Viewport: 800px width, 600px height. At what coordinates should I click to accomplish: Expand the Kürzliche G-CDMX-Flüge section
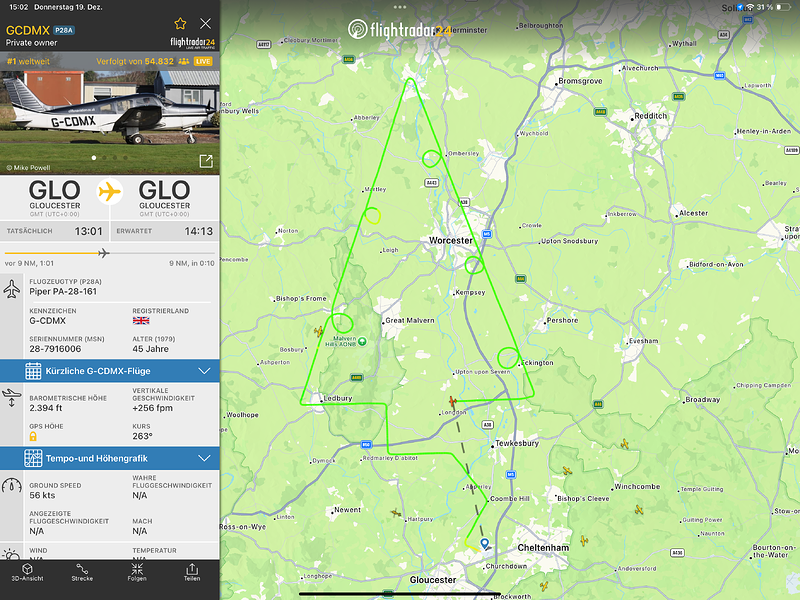[x=110, y=371]
